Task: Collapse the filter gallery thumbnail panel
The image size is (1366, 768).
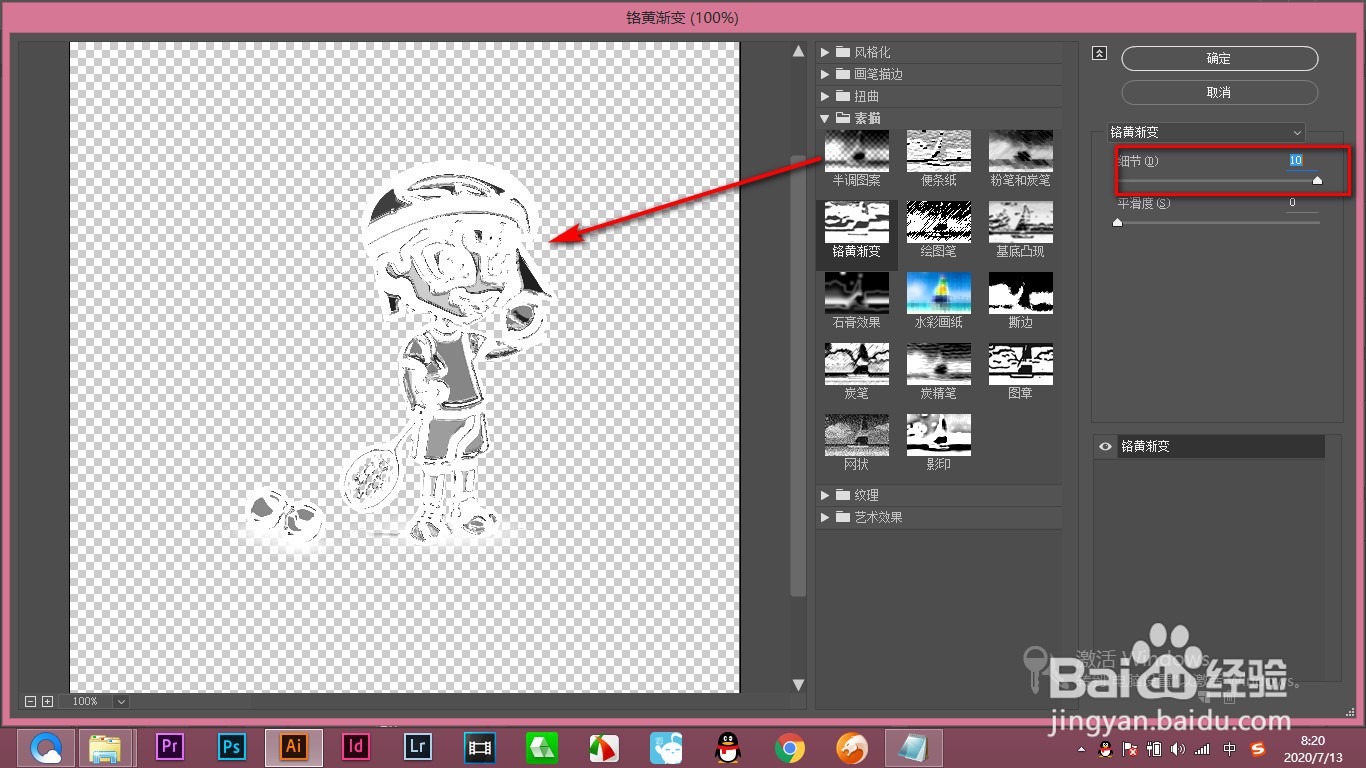Action: click(1099, 54)
